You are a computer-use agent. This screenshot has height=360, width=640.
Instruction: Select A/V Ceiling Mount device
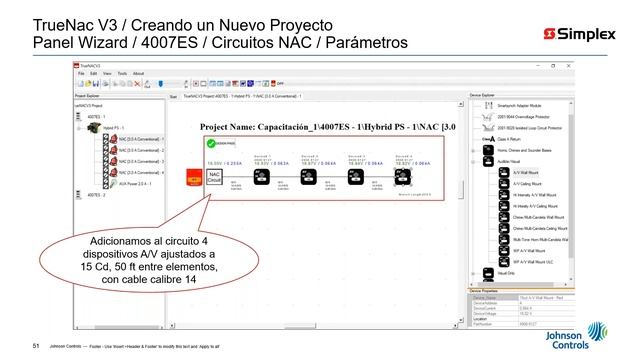coord(527,184)
